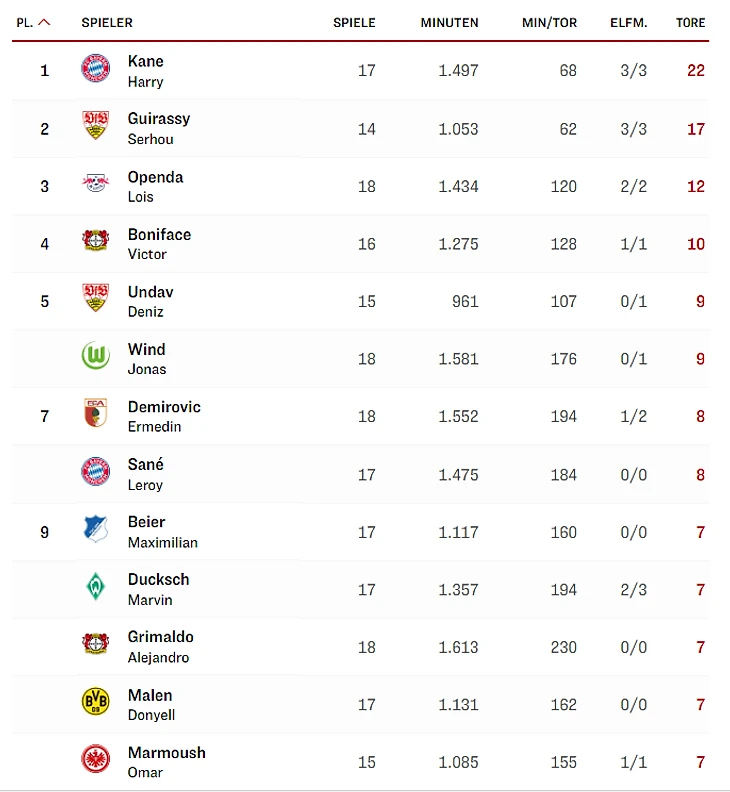Toggle sort order with the PL. arrow

[x=44, y=22]
